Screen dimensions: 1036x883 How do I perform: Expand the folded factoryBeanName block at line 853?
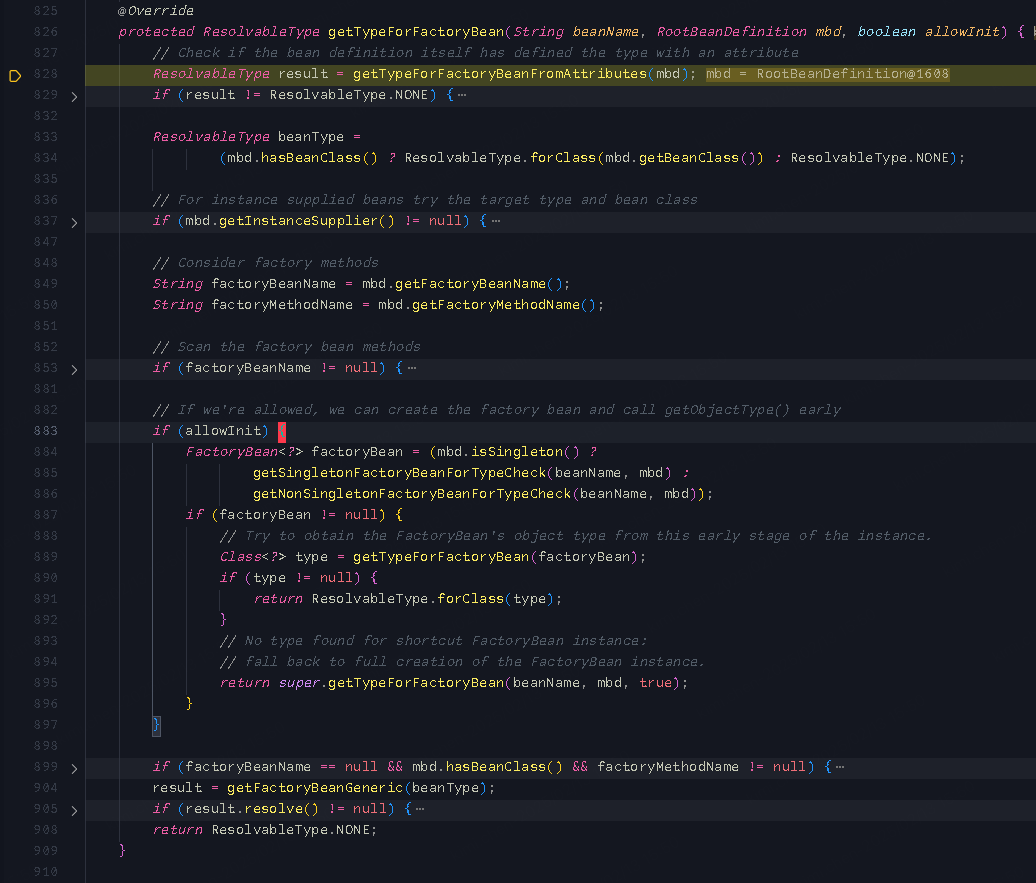[x=74, y=369]
